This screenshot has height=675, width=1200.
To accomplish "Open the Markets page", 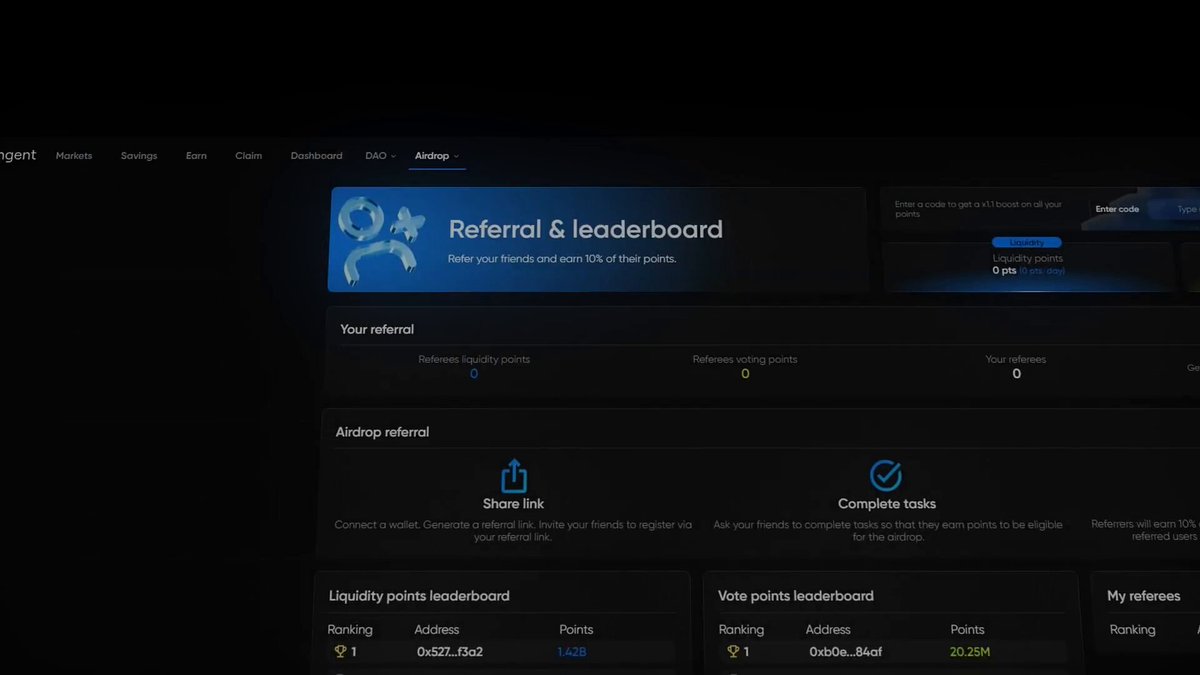I will [74, 156].
